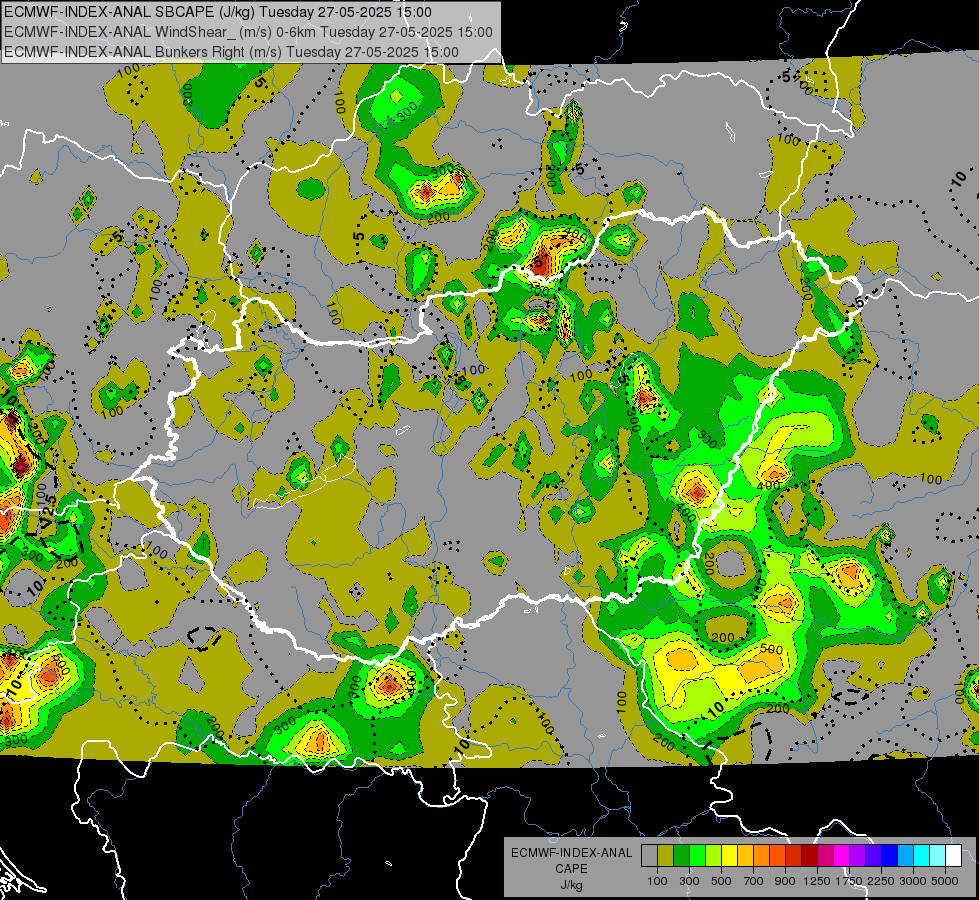
Task: Click the 3000 legend scale value
Action: [x=913, y=881]
